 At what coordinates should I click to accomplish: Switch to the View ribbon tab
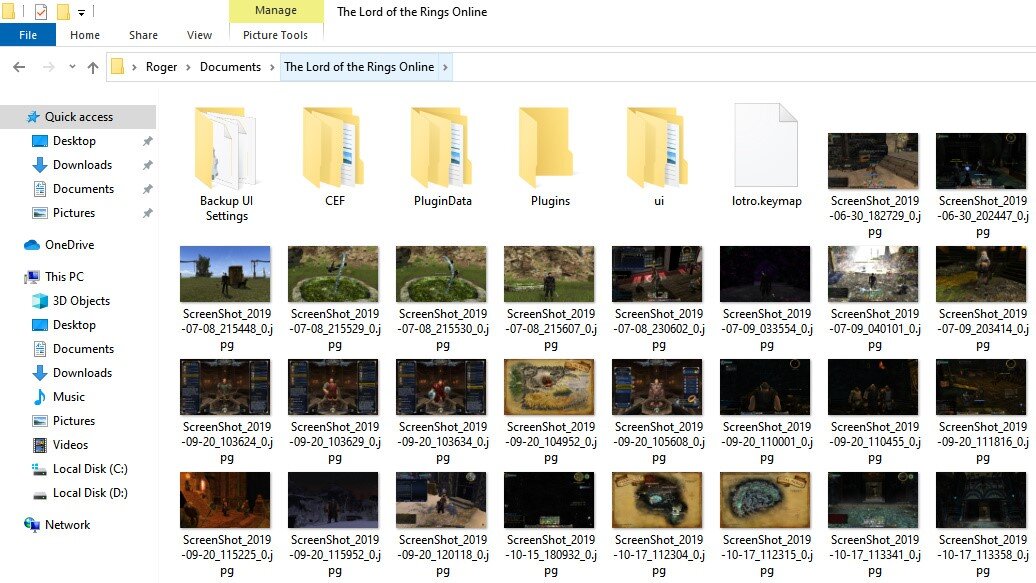[x=199, y=35]
